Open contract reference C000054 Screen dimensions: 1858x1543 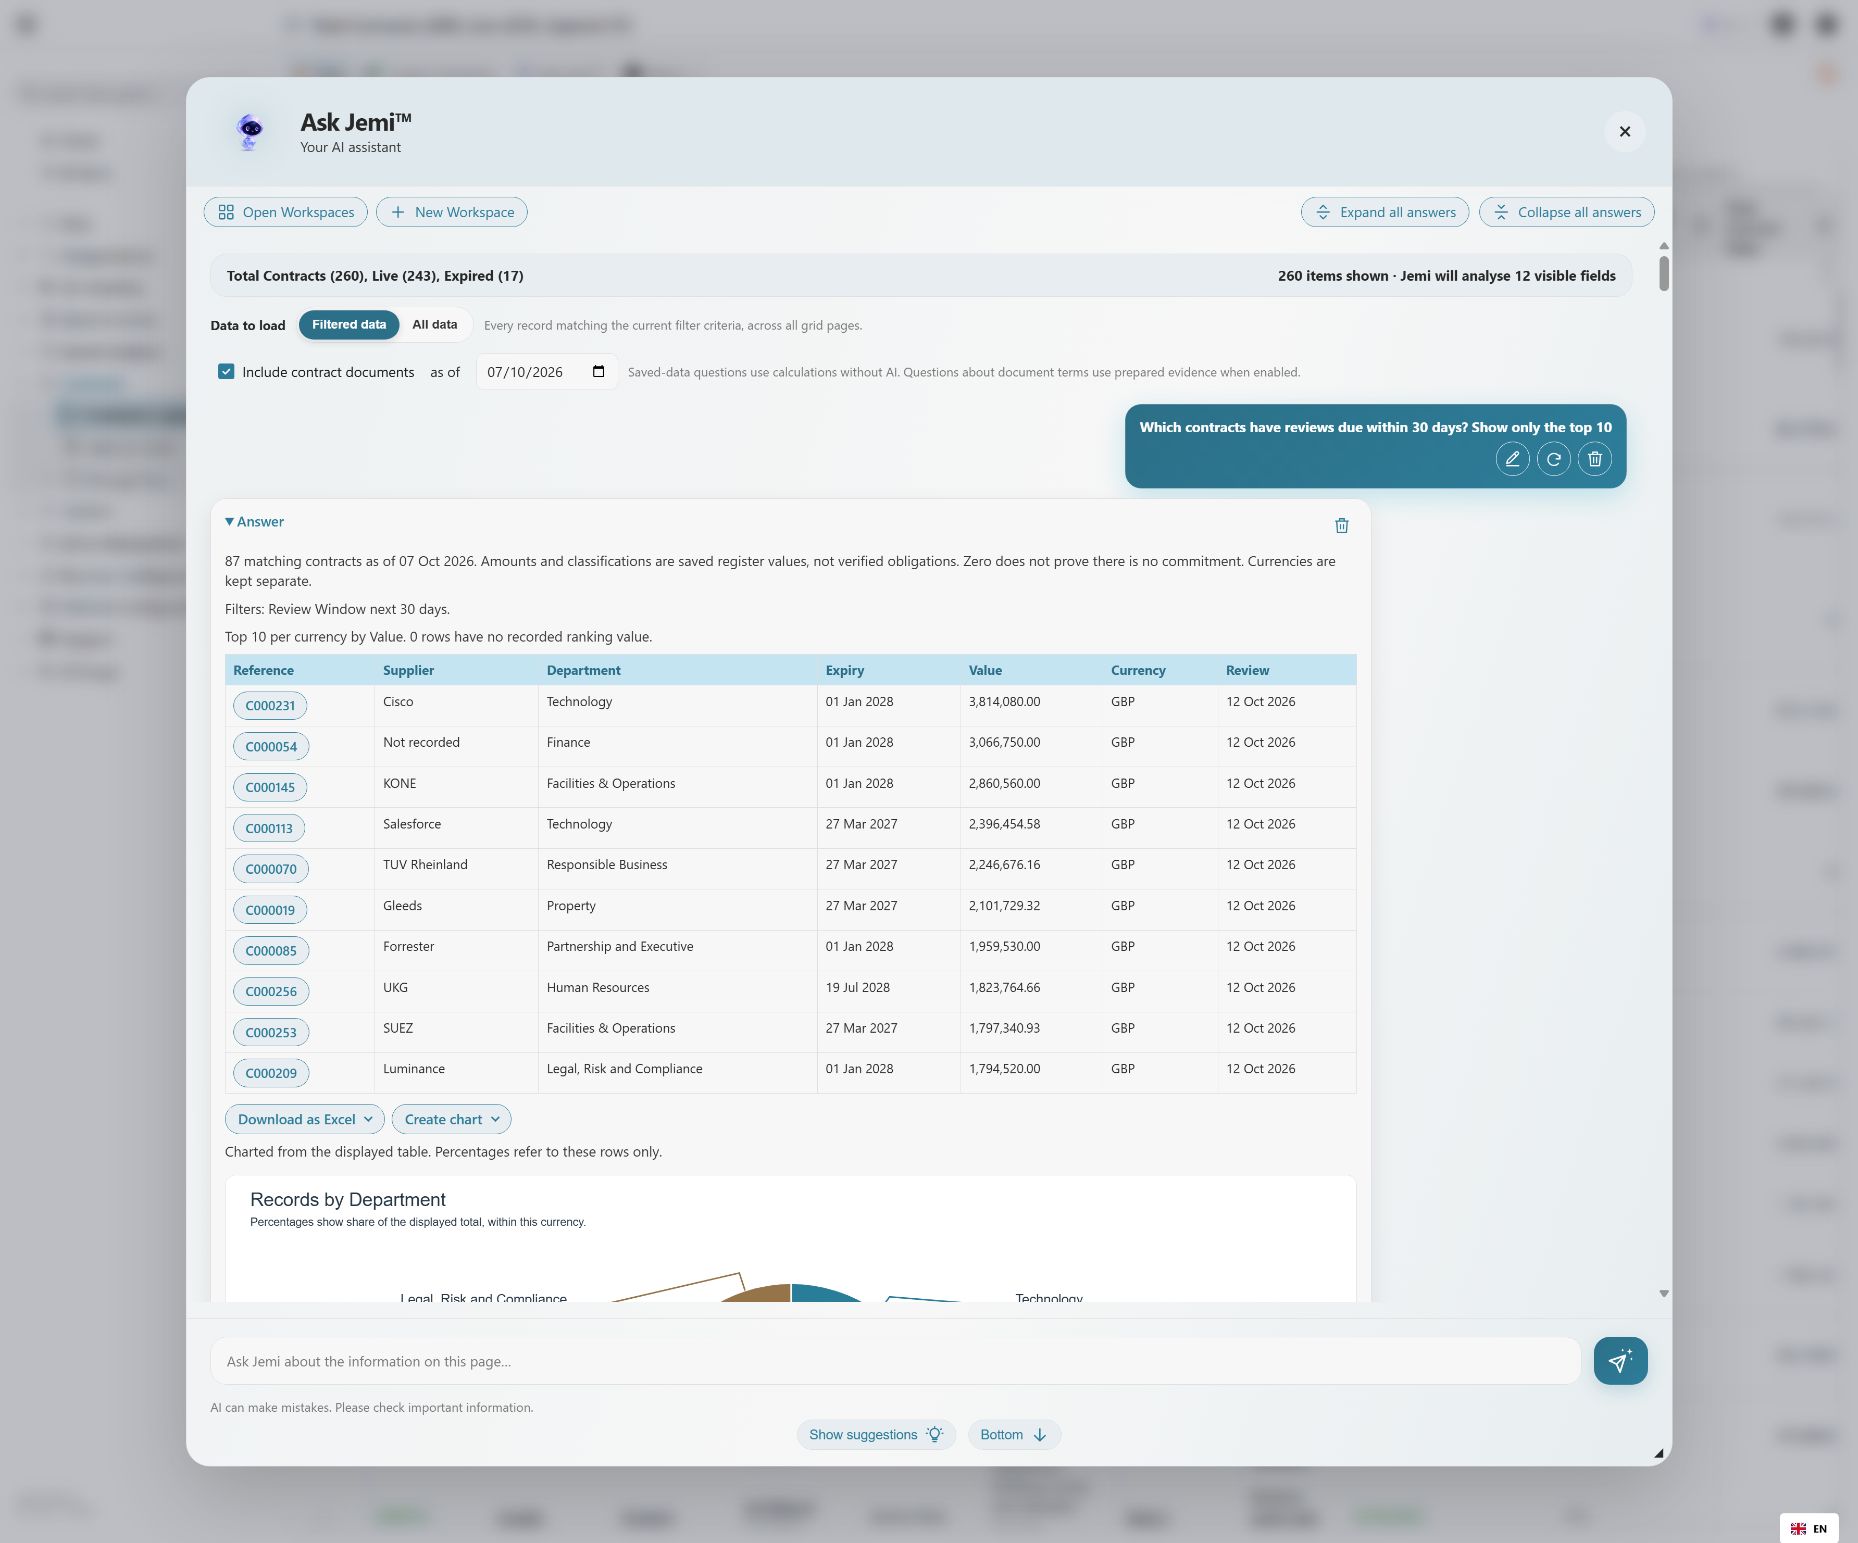coord(271,747)
